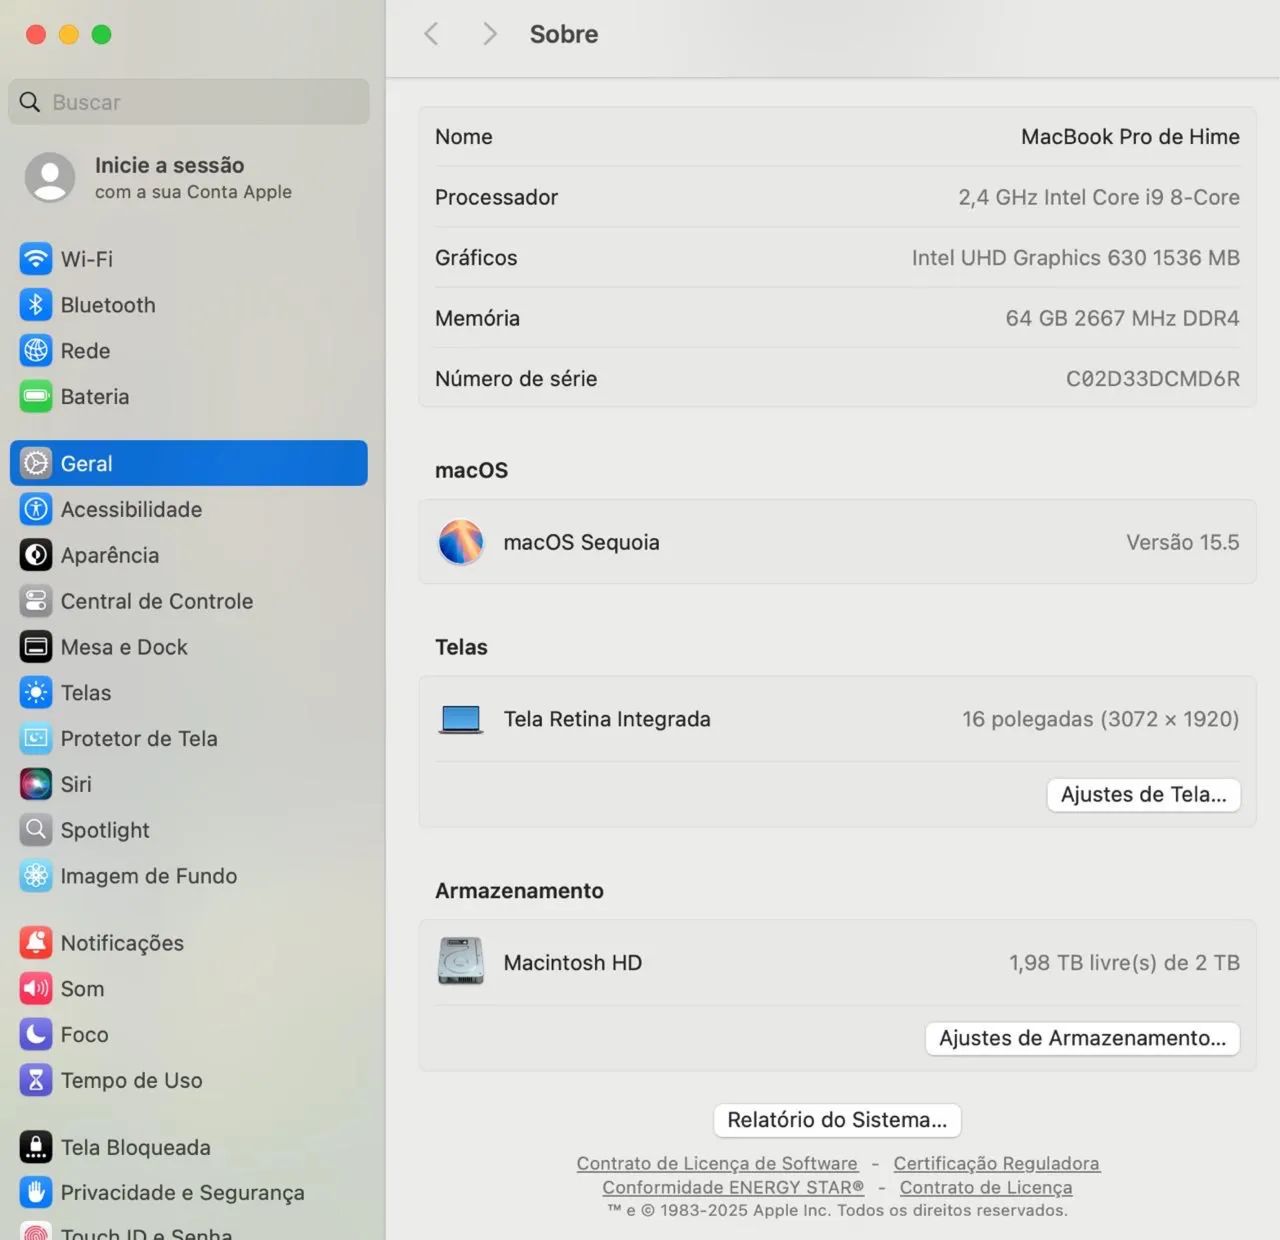Click the name MacBook Pro de Hime

pos(1130,137)
